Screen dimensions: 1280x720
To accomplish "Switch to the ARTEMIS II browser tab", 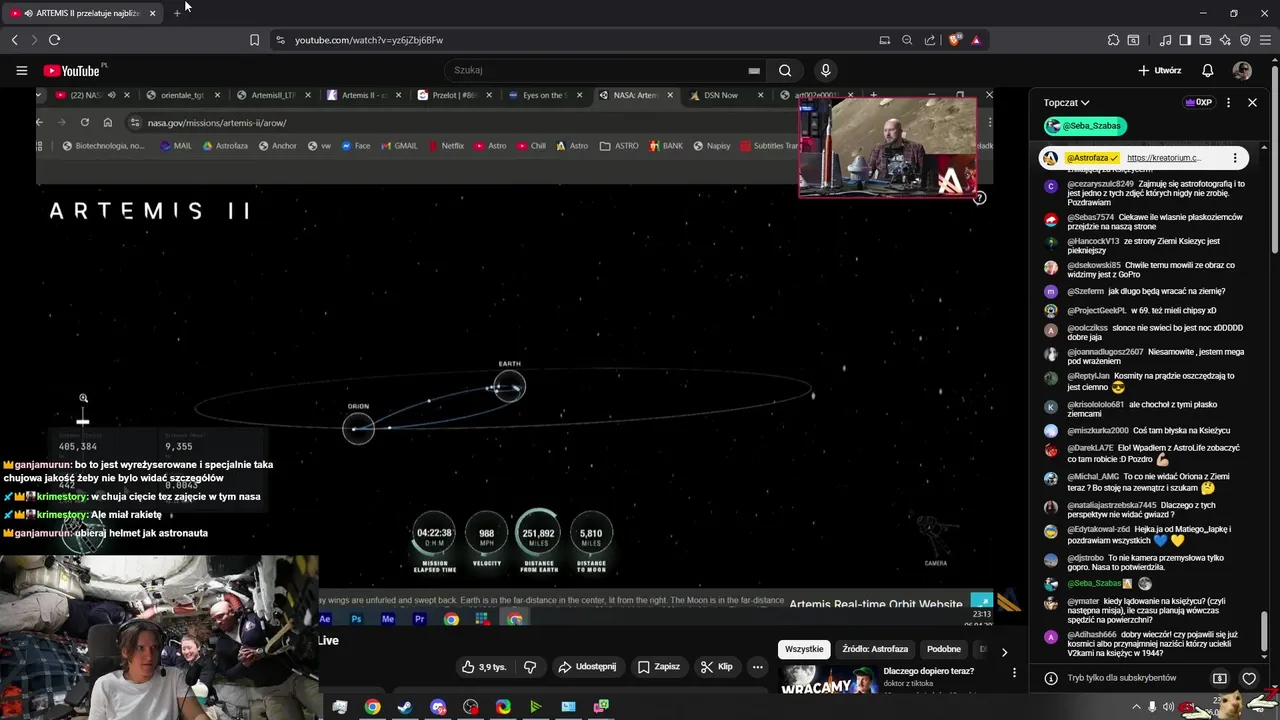I will pos(88,13).
